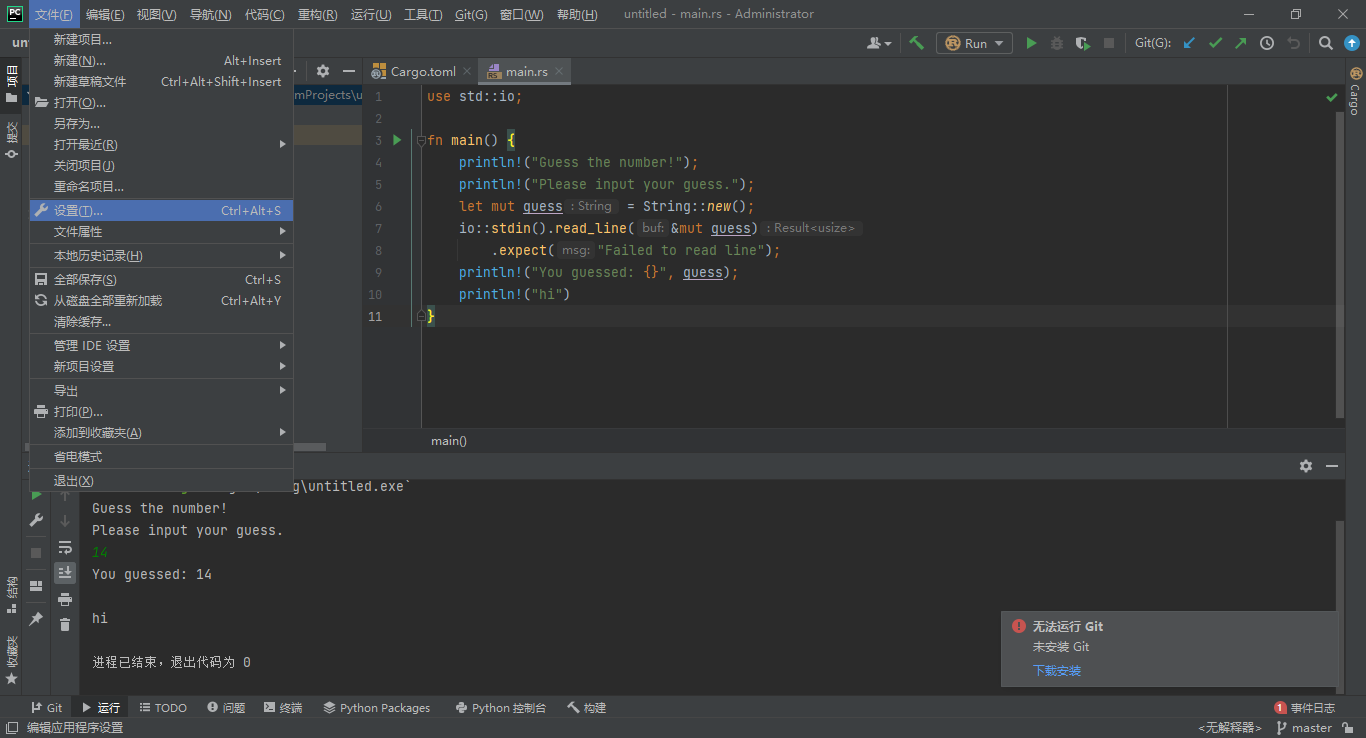Start debugging with the bug icon
This screenshot has height=738, width=1366.
point(1057,42)
